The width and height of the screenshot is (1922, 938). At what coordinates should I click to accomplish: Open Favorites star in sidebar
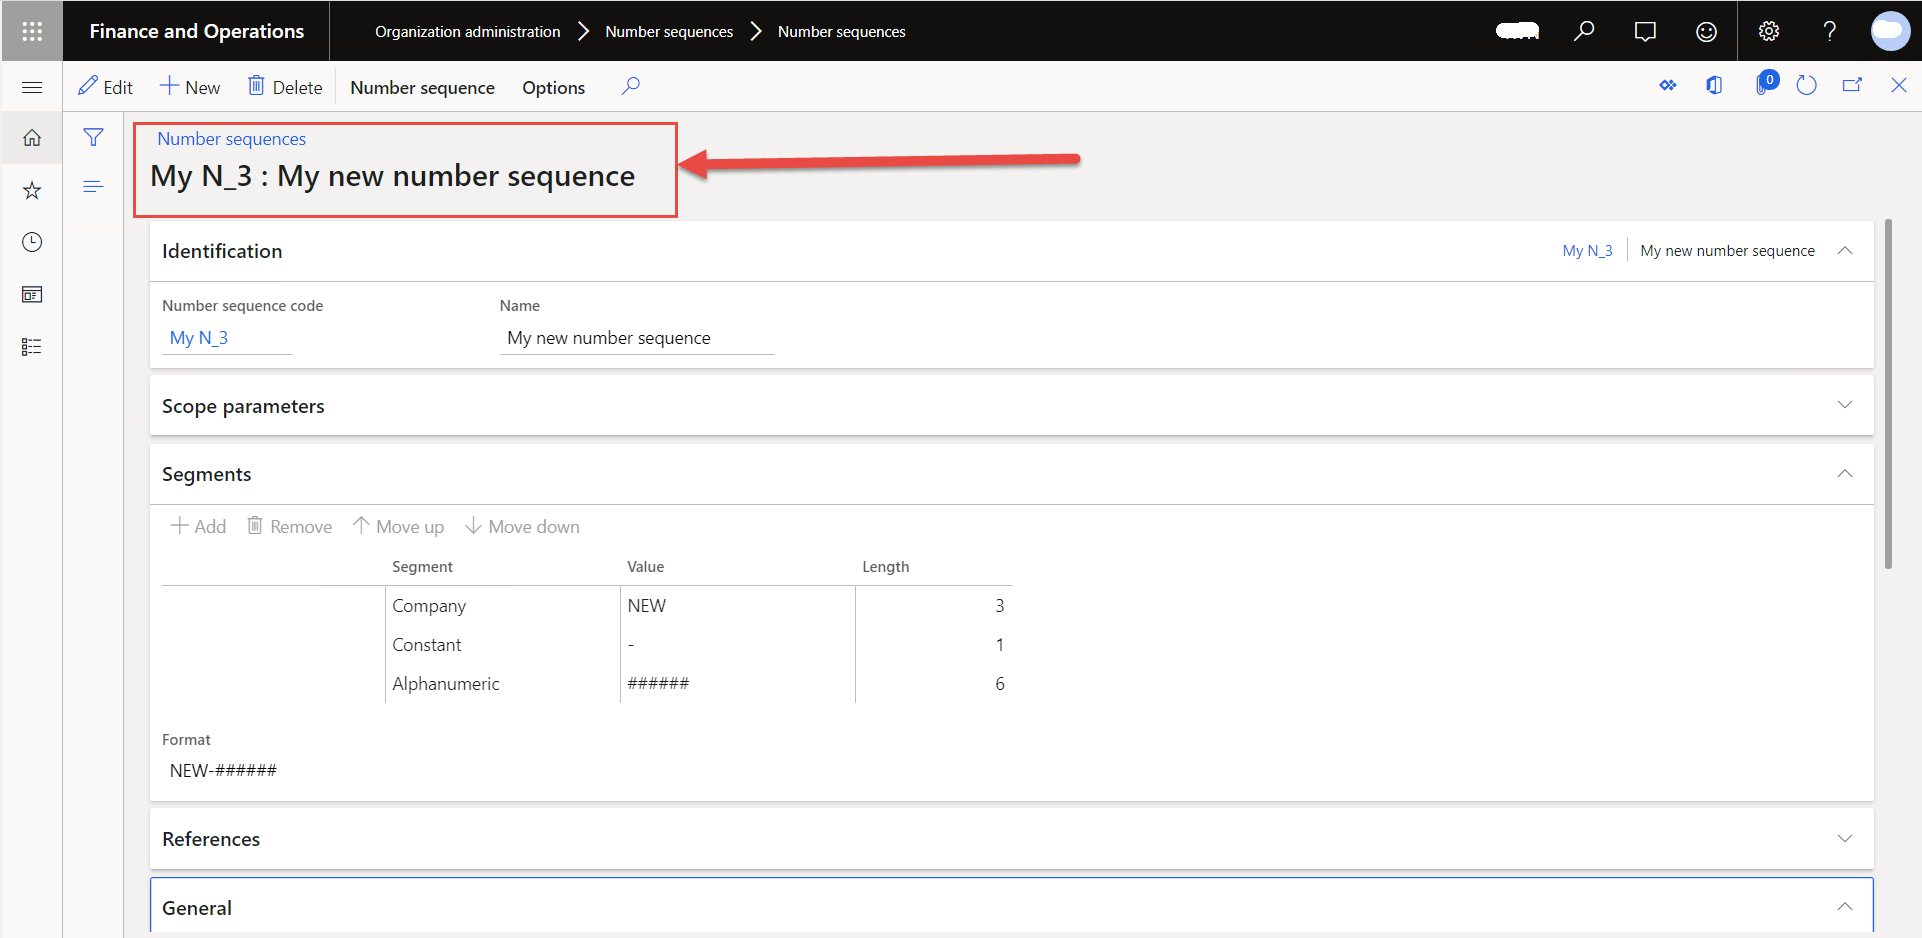[x=32, y=190]
